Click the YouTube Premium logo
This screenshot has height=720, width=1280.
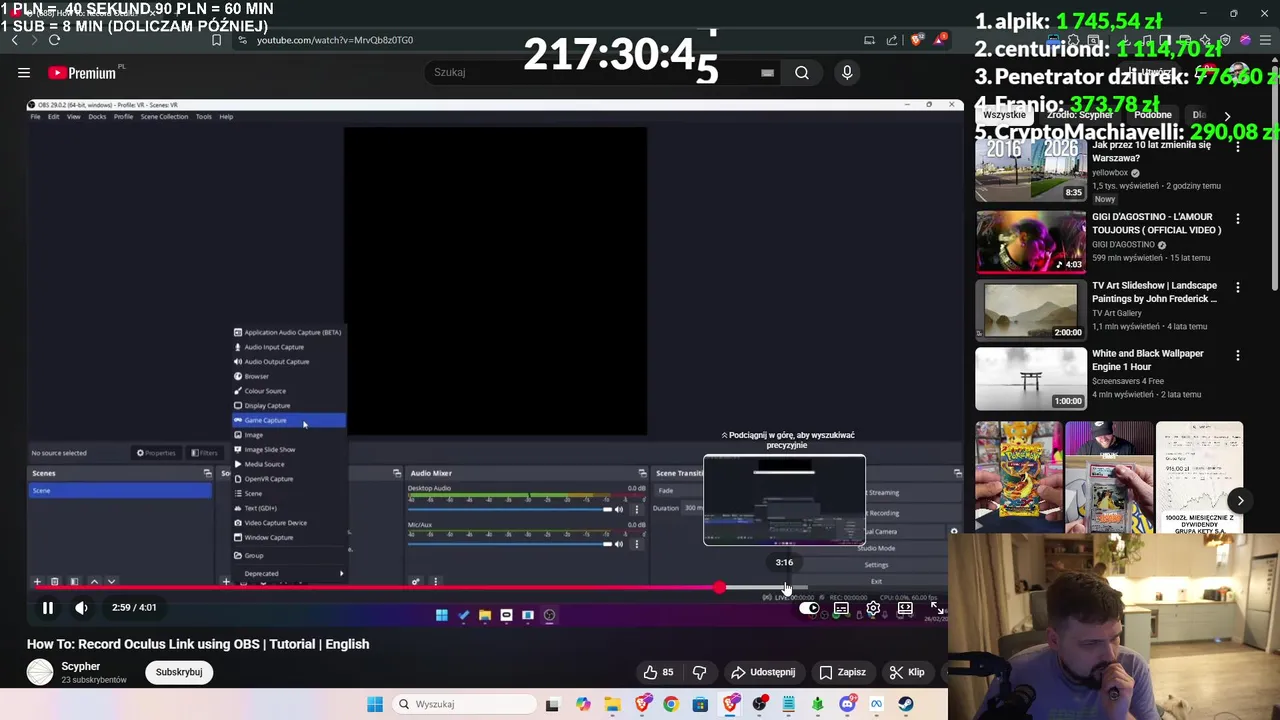pos(84,73)
